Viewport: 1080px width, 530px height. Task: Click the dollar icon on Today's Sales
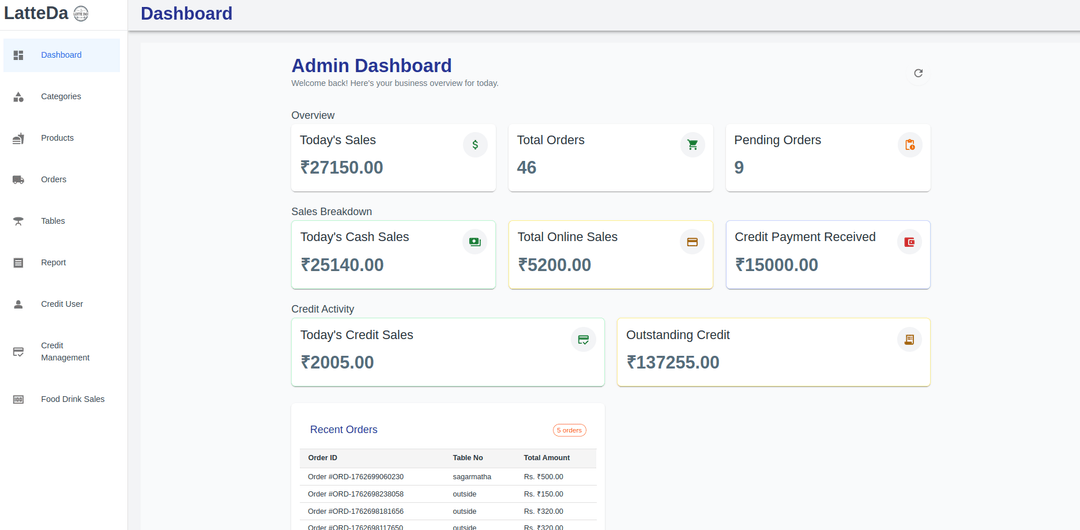pos(475,145)
